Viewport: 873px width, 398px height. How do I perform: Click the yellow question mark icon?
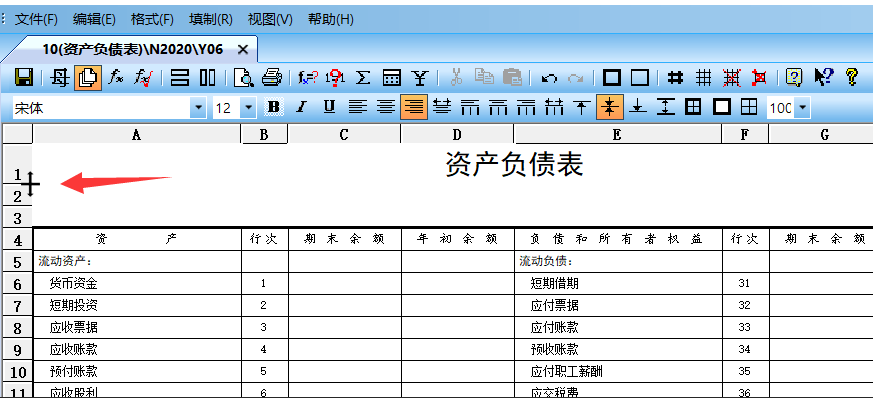(x=851, y=77)
